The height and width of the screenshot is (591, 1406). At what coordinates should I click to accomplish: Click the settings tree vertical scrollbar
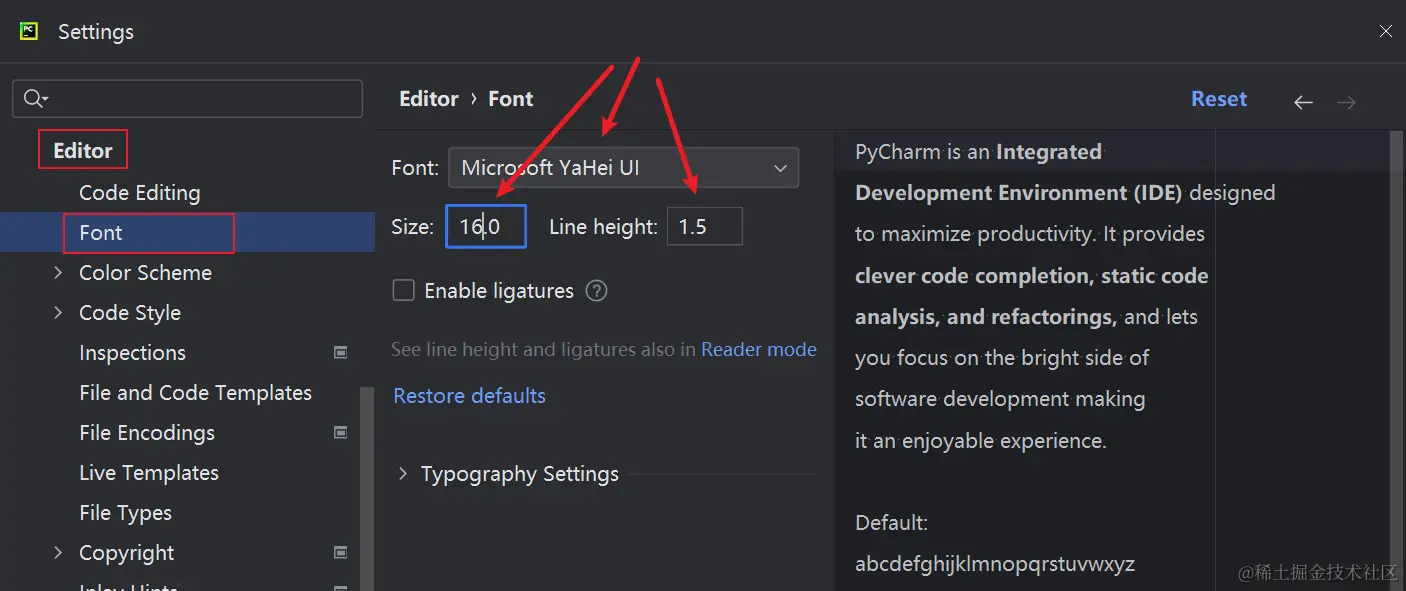[x=368, y=488]
